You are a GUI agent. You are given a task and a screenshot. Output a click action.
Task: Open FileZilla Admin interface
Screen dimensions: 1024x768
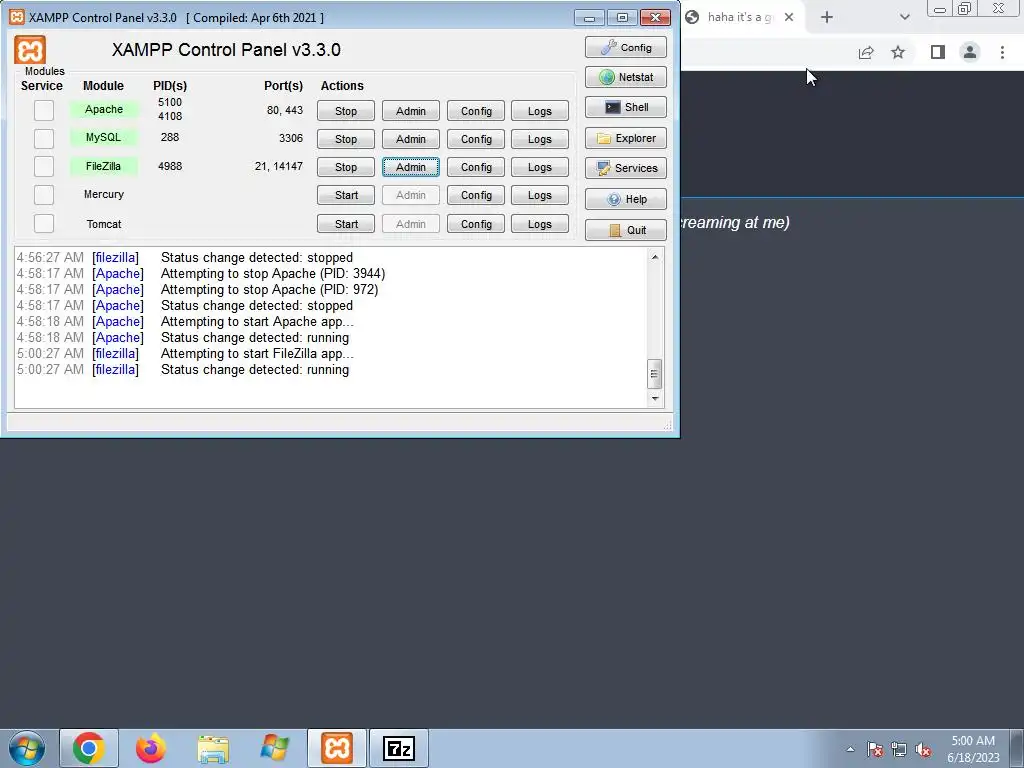[x=411, y=167]
